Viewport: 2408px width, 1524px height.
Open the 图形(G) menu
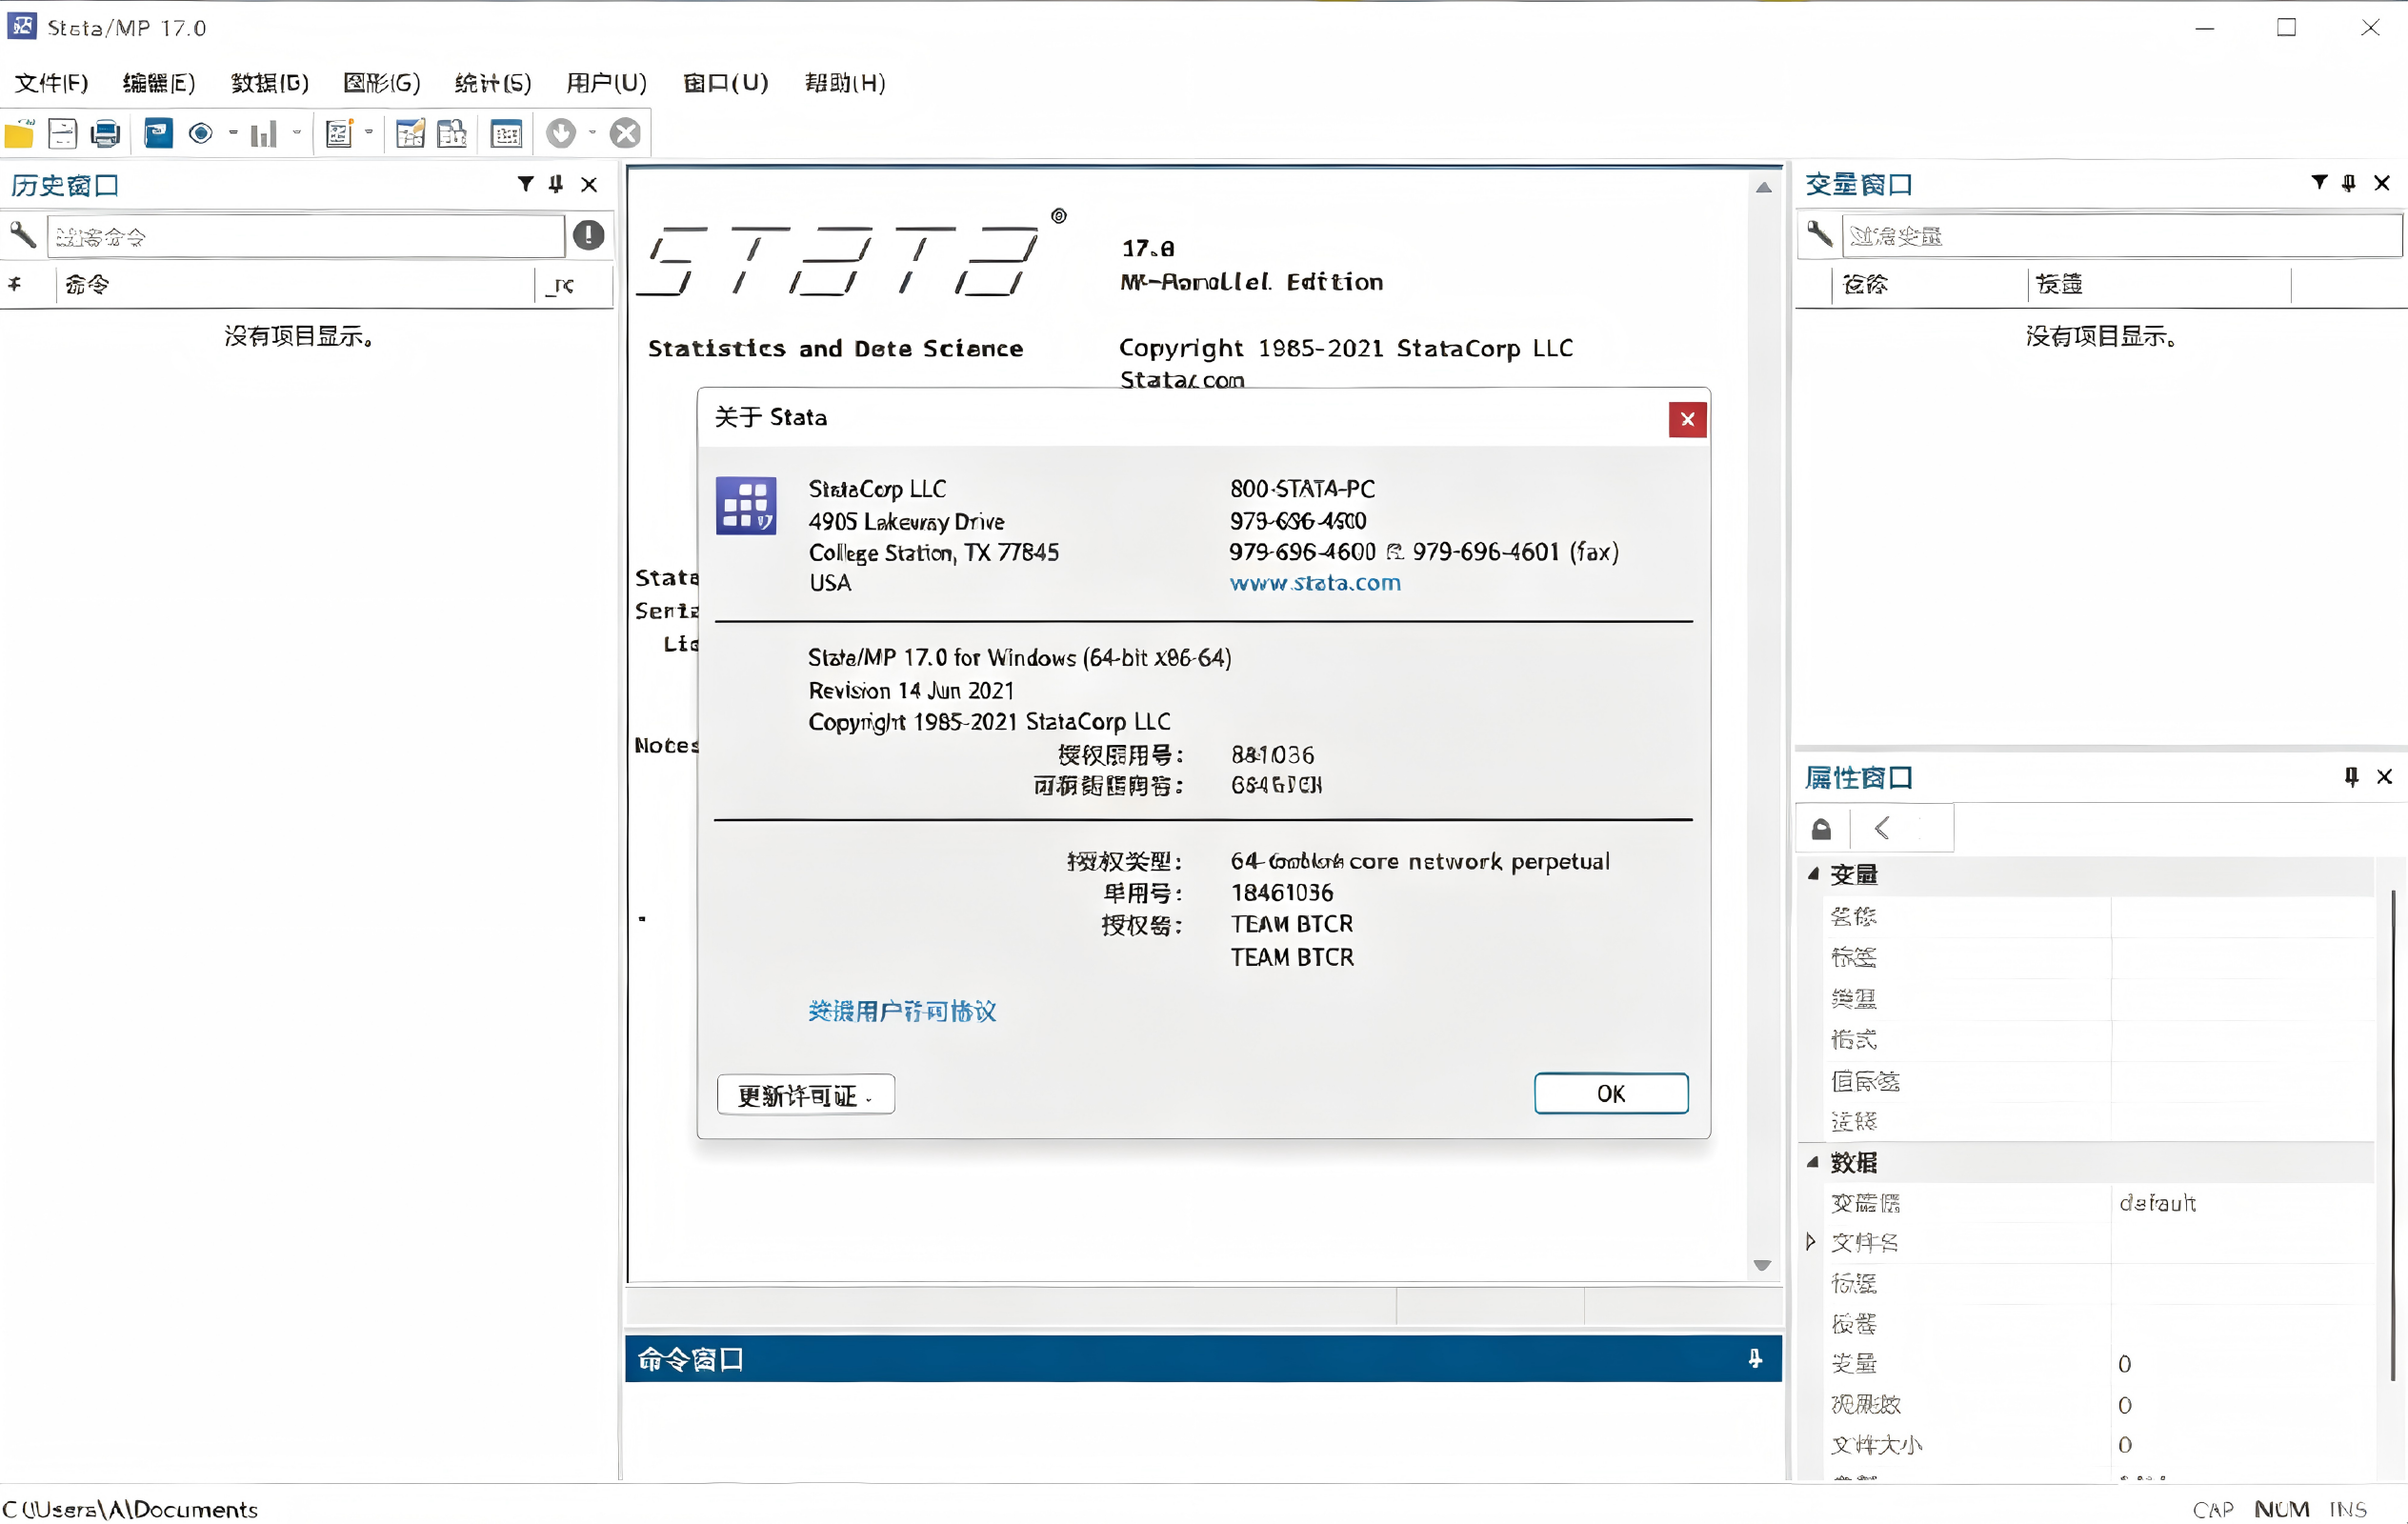click(382, 83)
